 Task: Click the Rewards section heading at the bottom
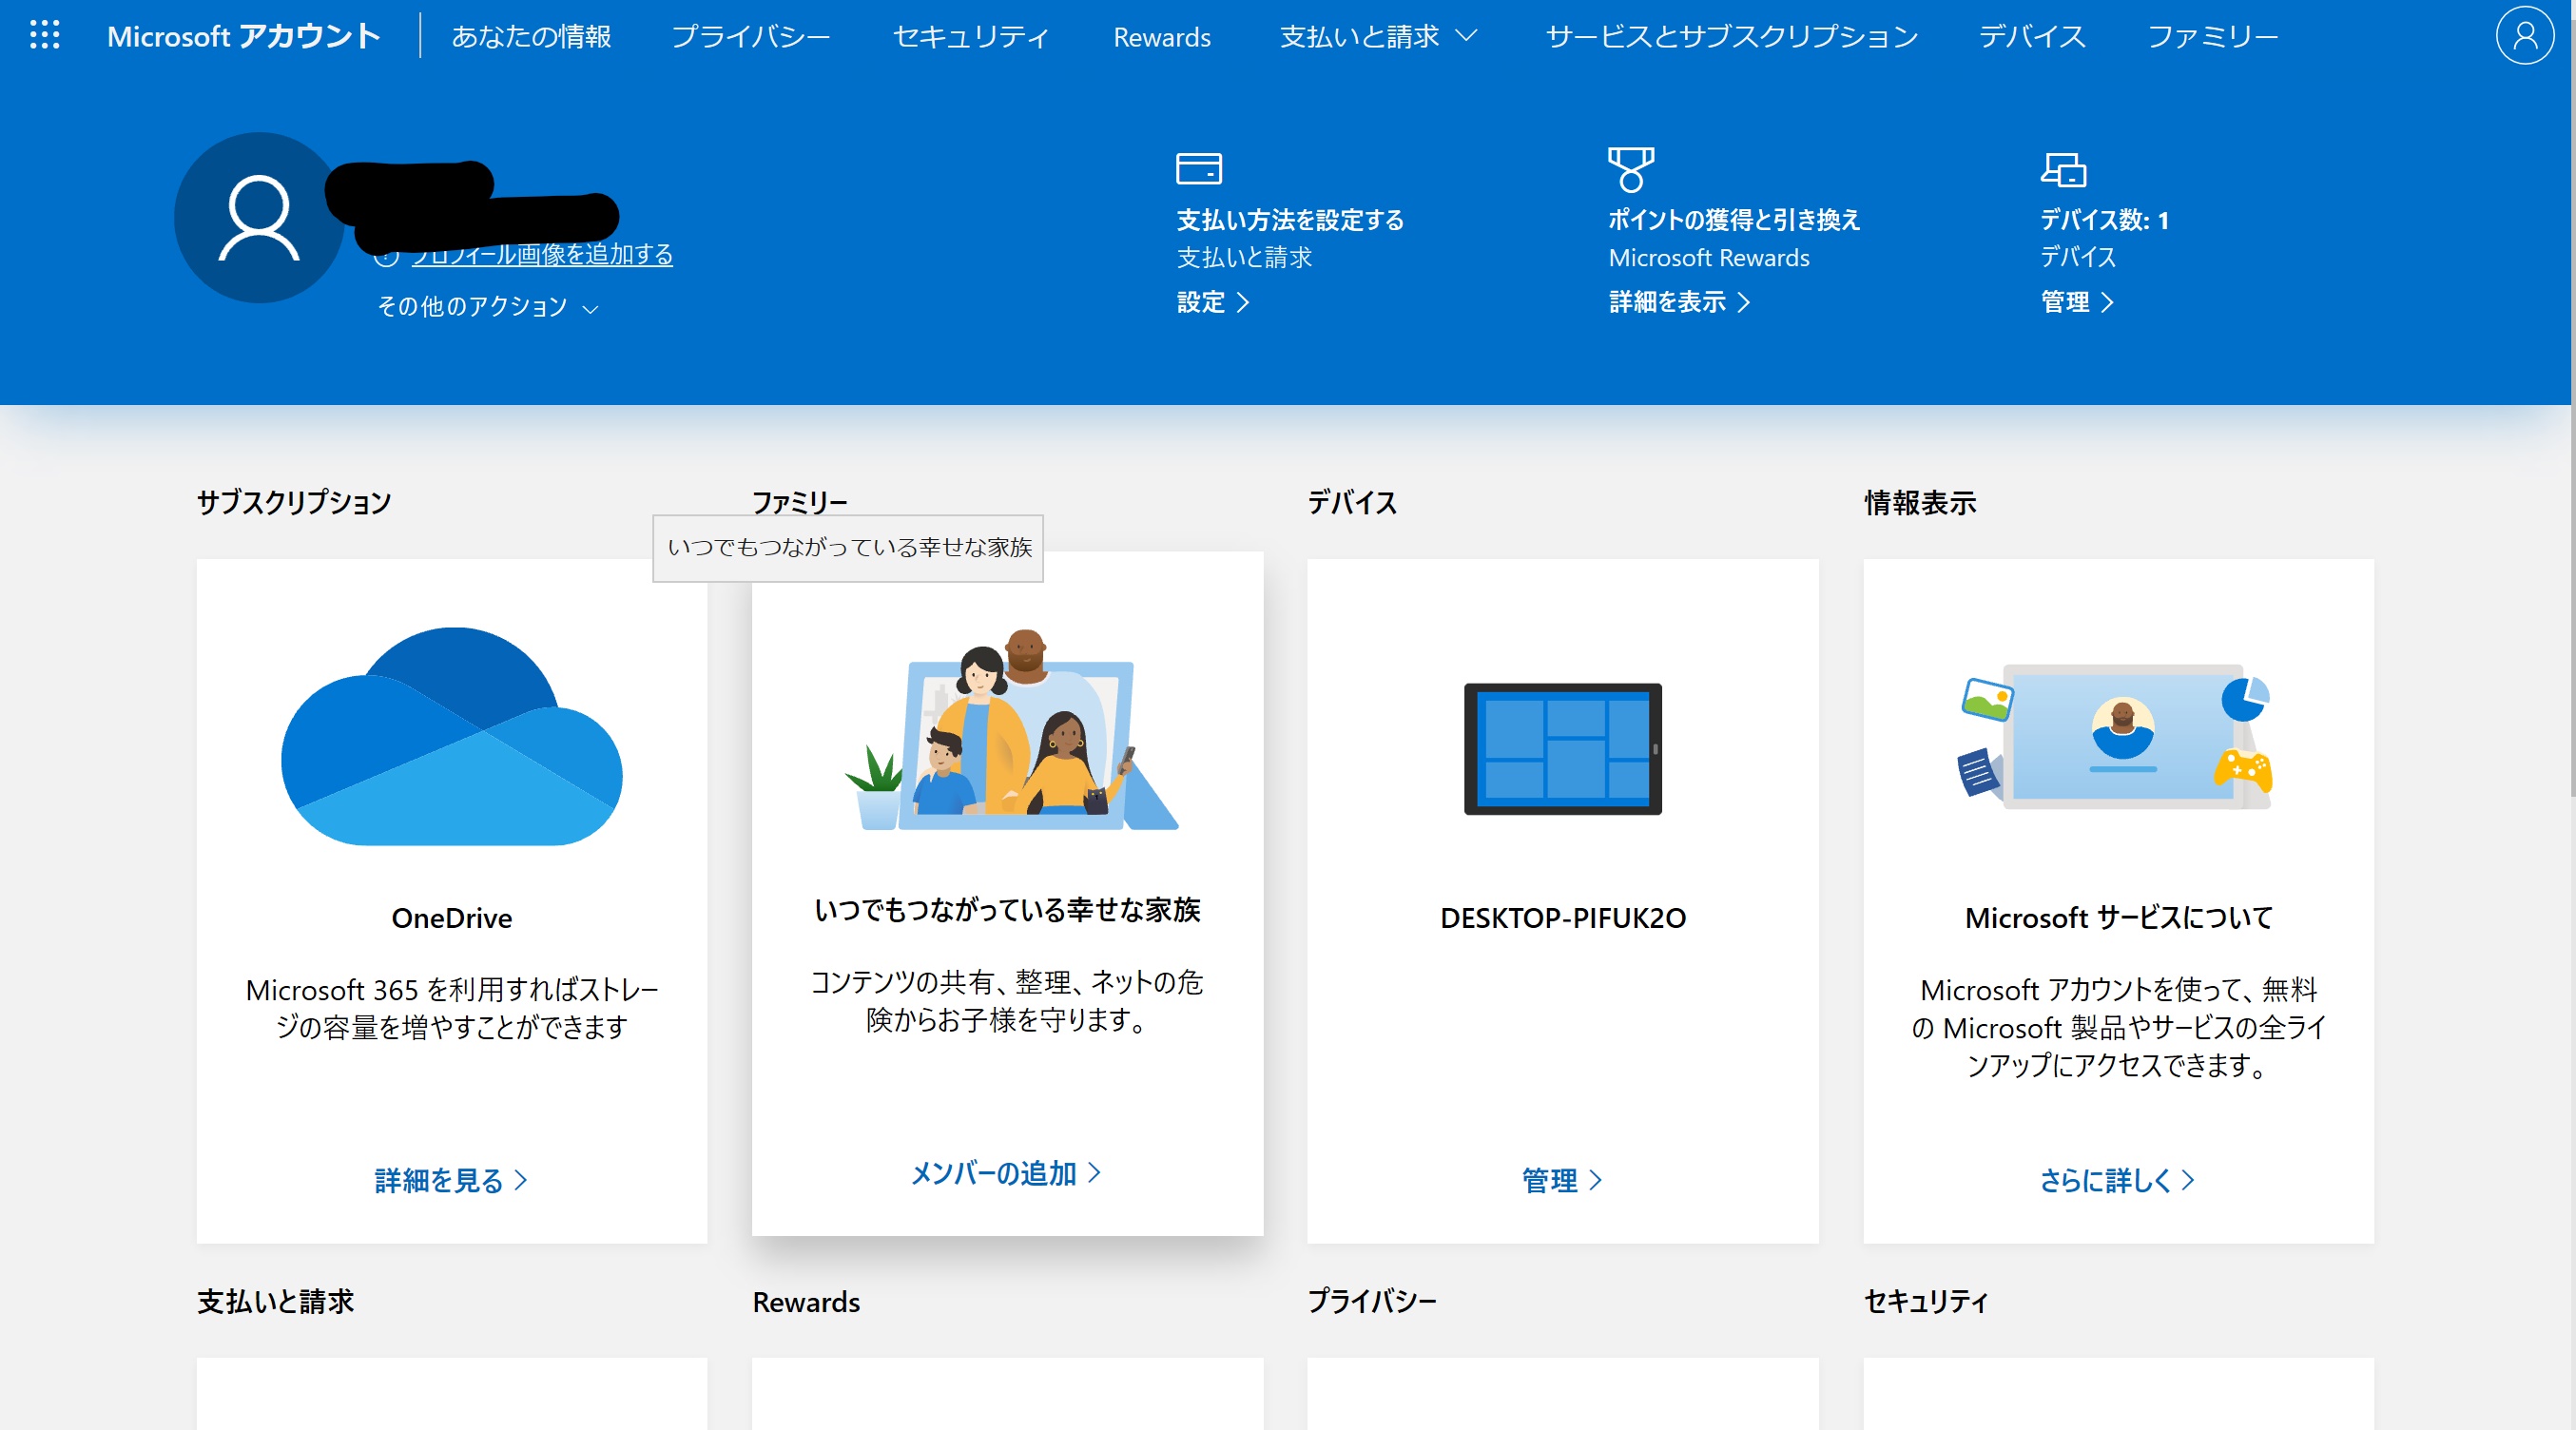[x=806, y=1302]
